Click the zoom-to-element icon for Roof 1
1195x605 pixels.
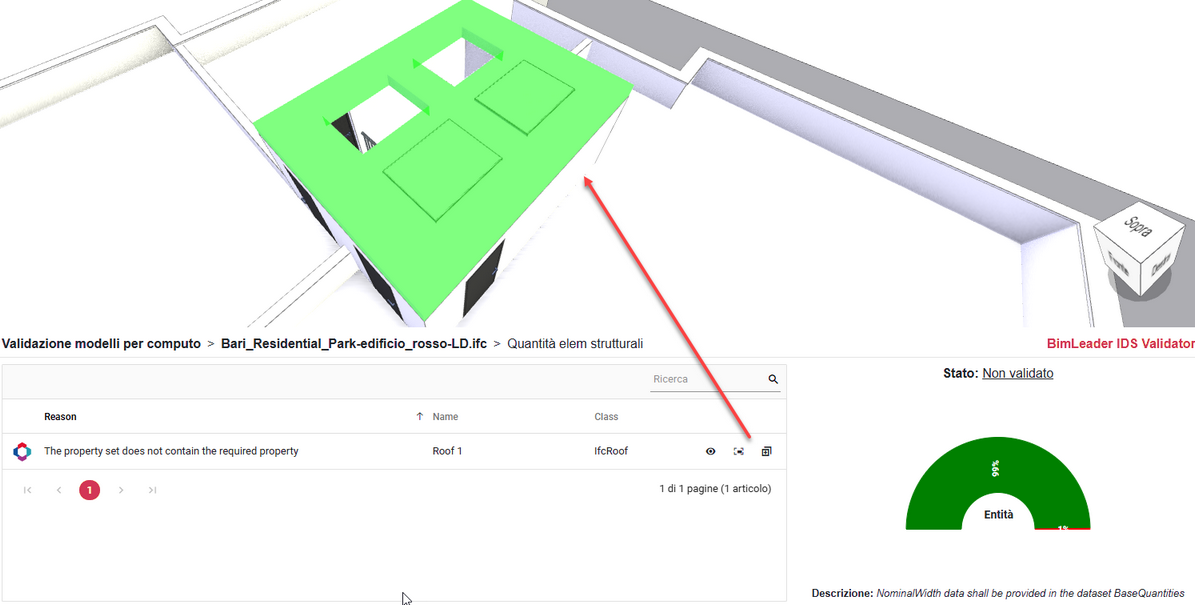[x=739, y=452]
